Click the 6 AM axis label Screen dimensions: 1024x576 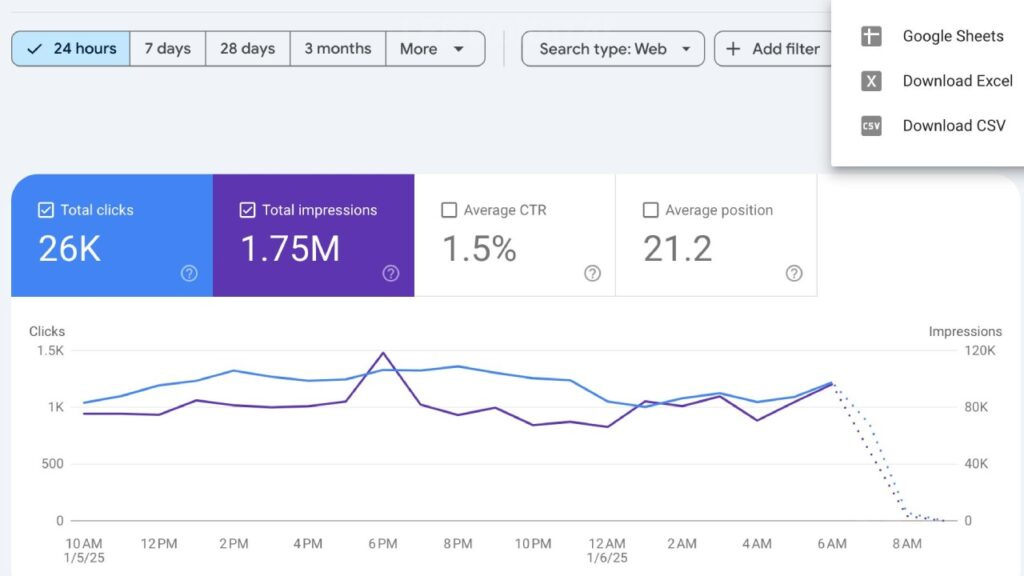coord(832,543)
